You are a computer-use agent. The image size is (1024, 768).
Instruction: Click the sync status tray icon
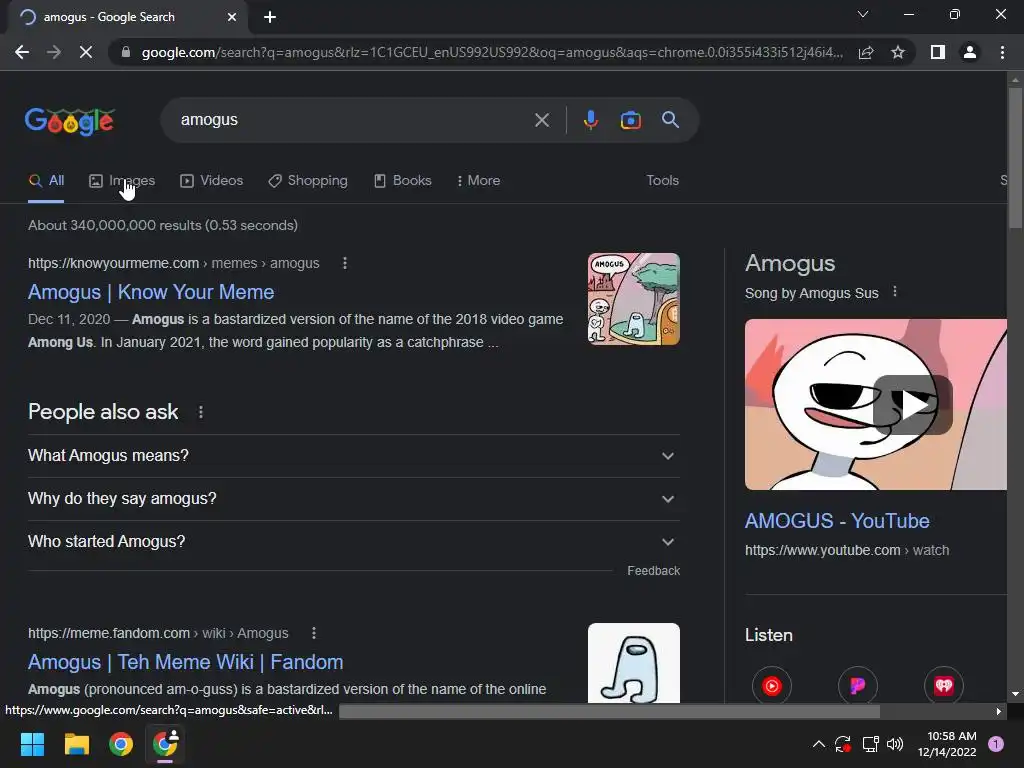(x=843, y=744)
